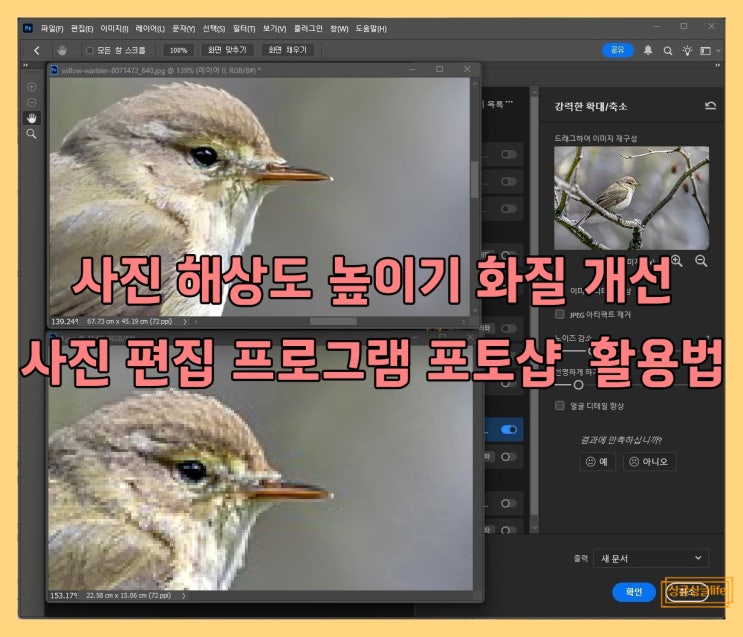Click the upper document horizontal scrollbar
Viewport: 743px width, 637px height.
[333, 321]
